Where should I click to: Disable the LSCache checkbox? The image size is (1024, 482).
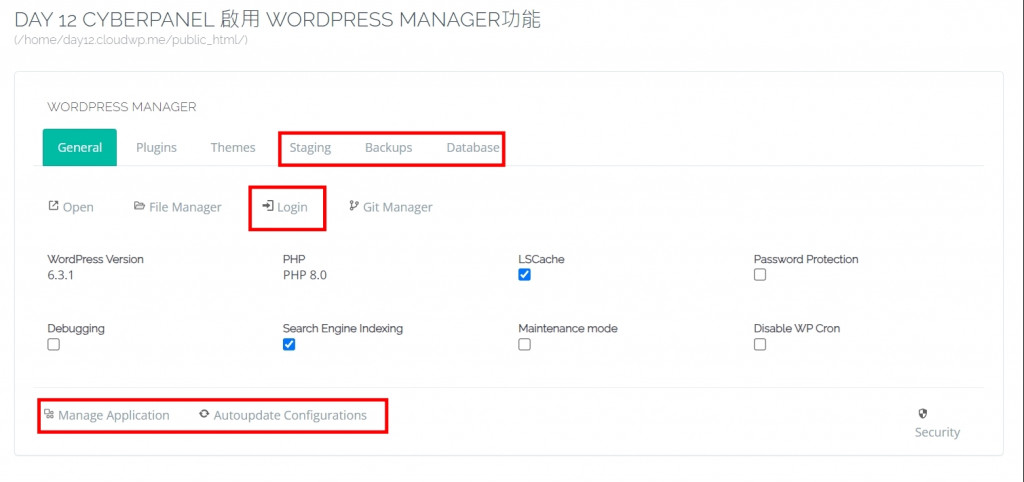pos(524,275)
